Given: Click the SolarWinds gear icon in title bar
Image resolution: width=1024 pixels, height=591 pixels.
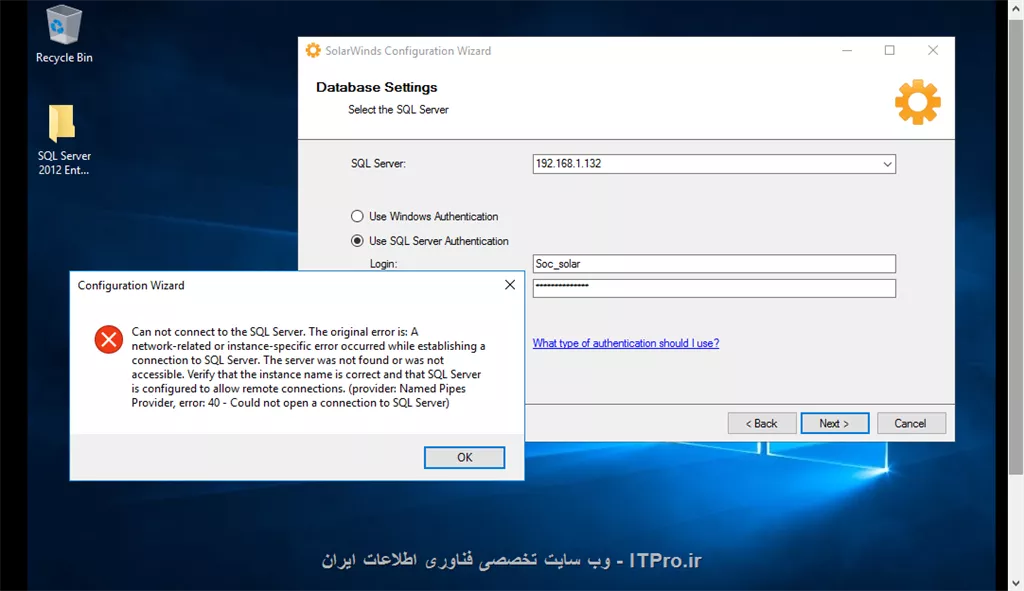Looking at the screenshot, I should click(313, 50).
